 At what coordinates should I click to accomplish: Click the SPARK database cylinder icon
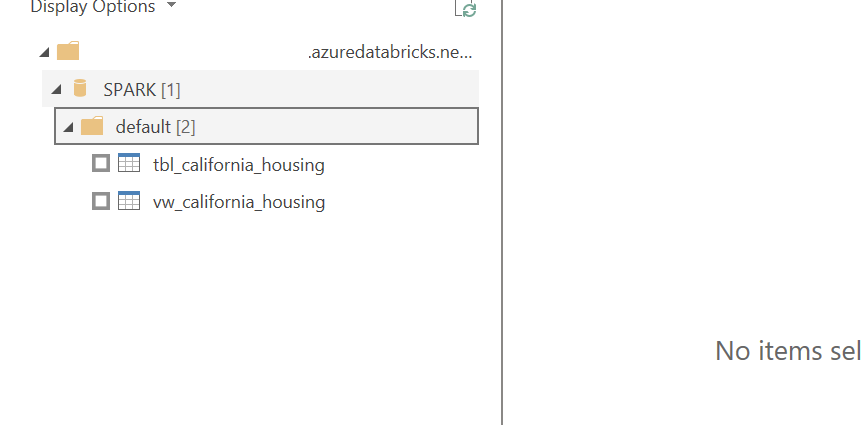tap(80, 89)
